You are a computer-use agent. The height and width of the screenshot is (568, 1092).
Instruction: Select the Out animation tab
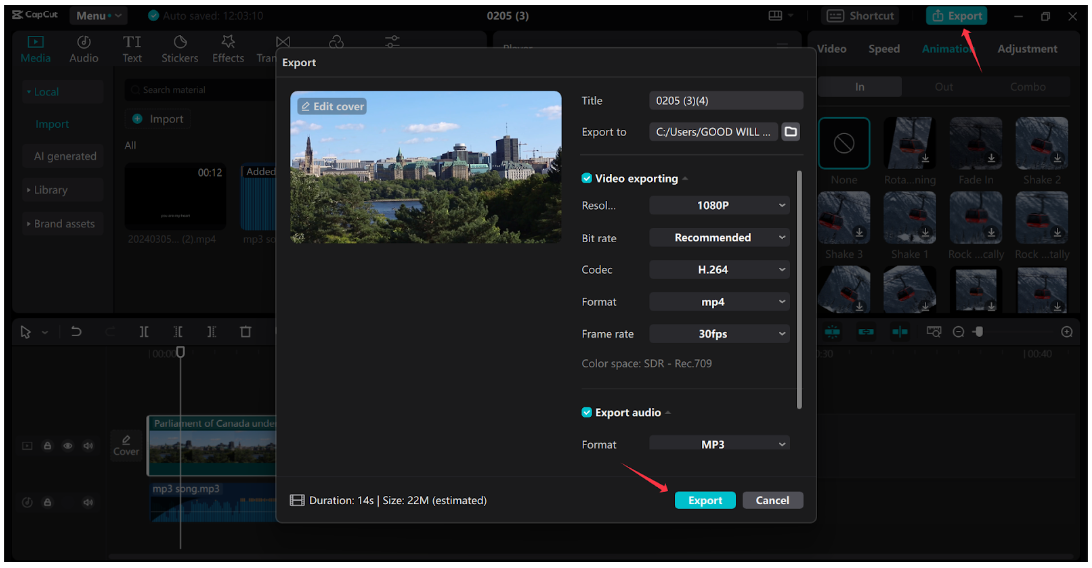tap(944, 87)
